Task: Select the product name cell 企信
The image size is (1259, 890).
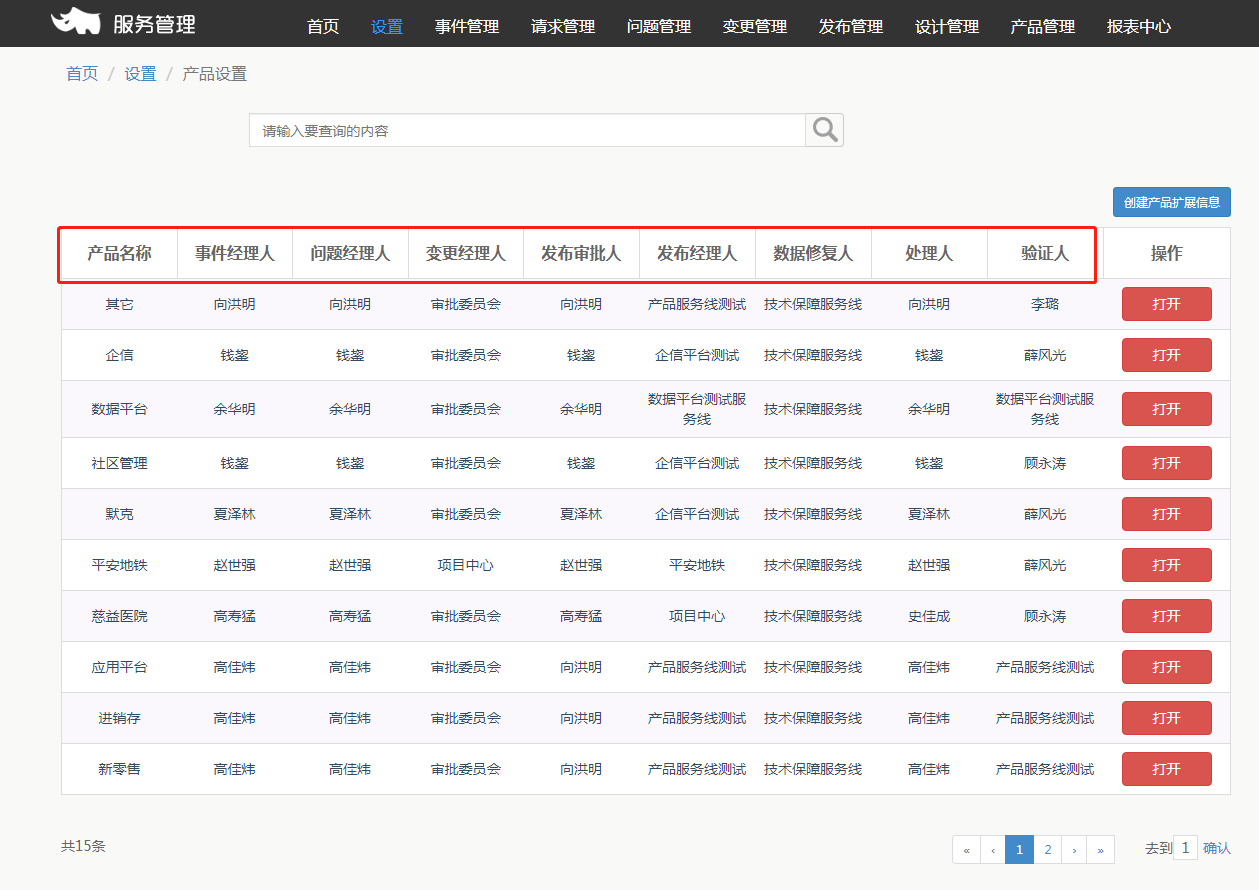Action: (x=119, y=355)
